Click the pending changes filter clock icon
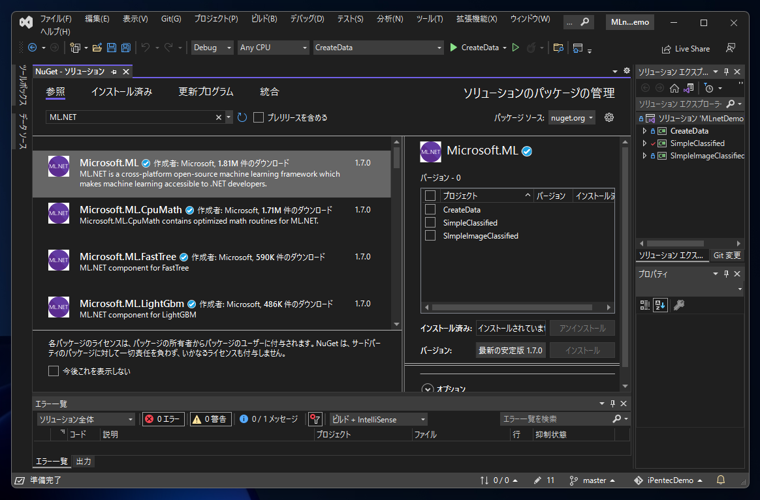This screenshot has height=500, width=760. point(709,88)
